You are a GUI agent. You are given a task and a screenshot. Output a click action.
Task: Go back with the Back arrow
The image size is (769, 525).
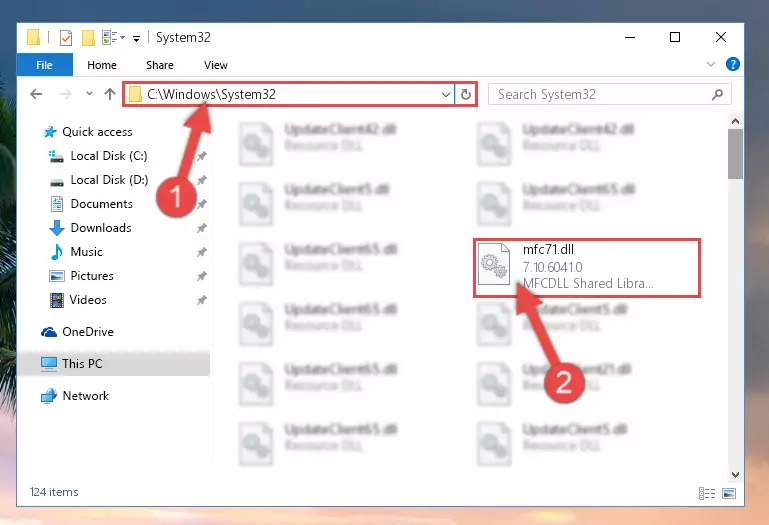pyautogui.click(x=36, y=94)
